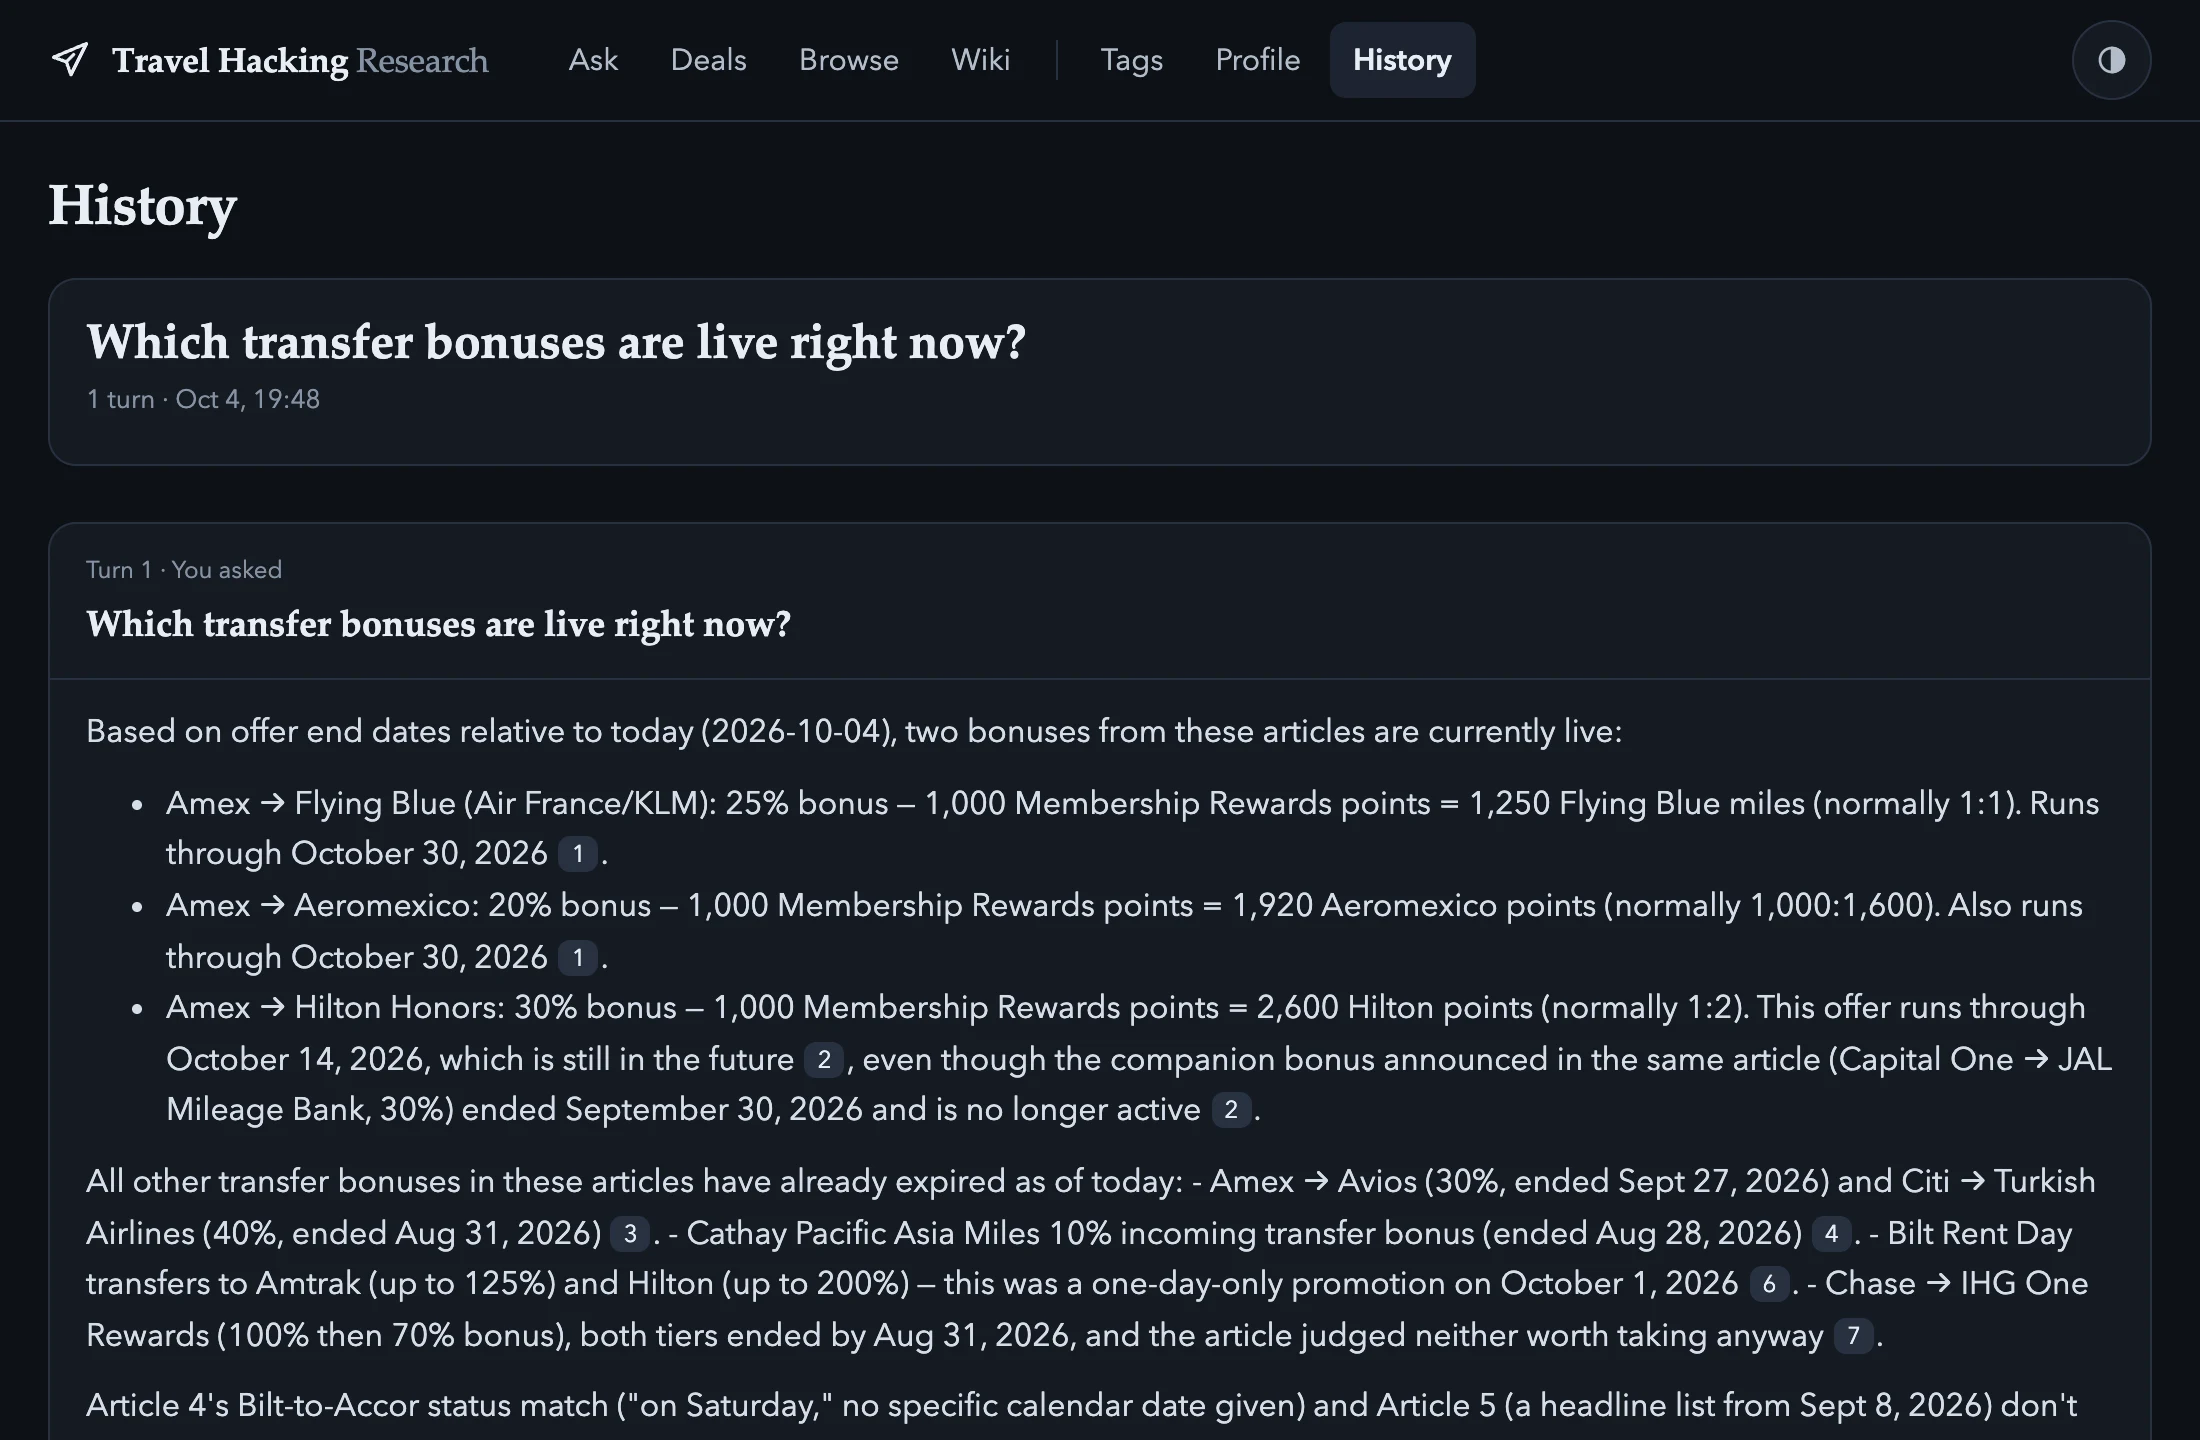Click the Turn 1 question heading

438,624
